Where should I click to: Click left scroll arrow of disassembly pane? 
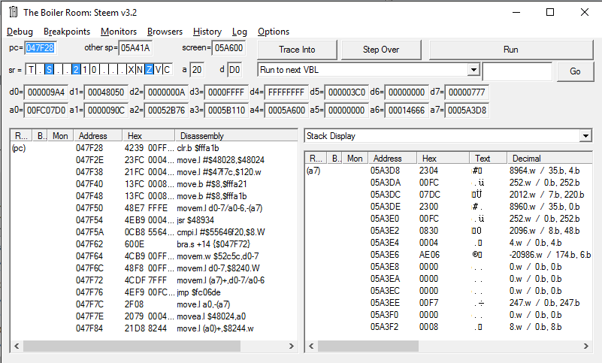pos(17,346)
